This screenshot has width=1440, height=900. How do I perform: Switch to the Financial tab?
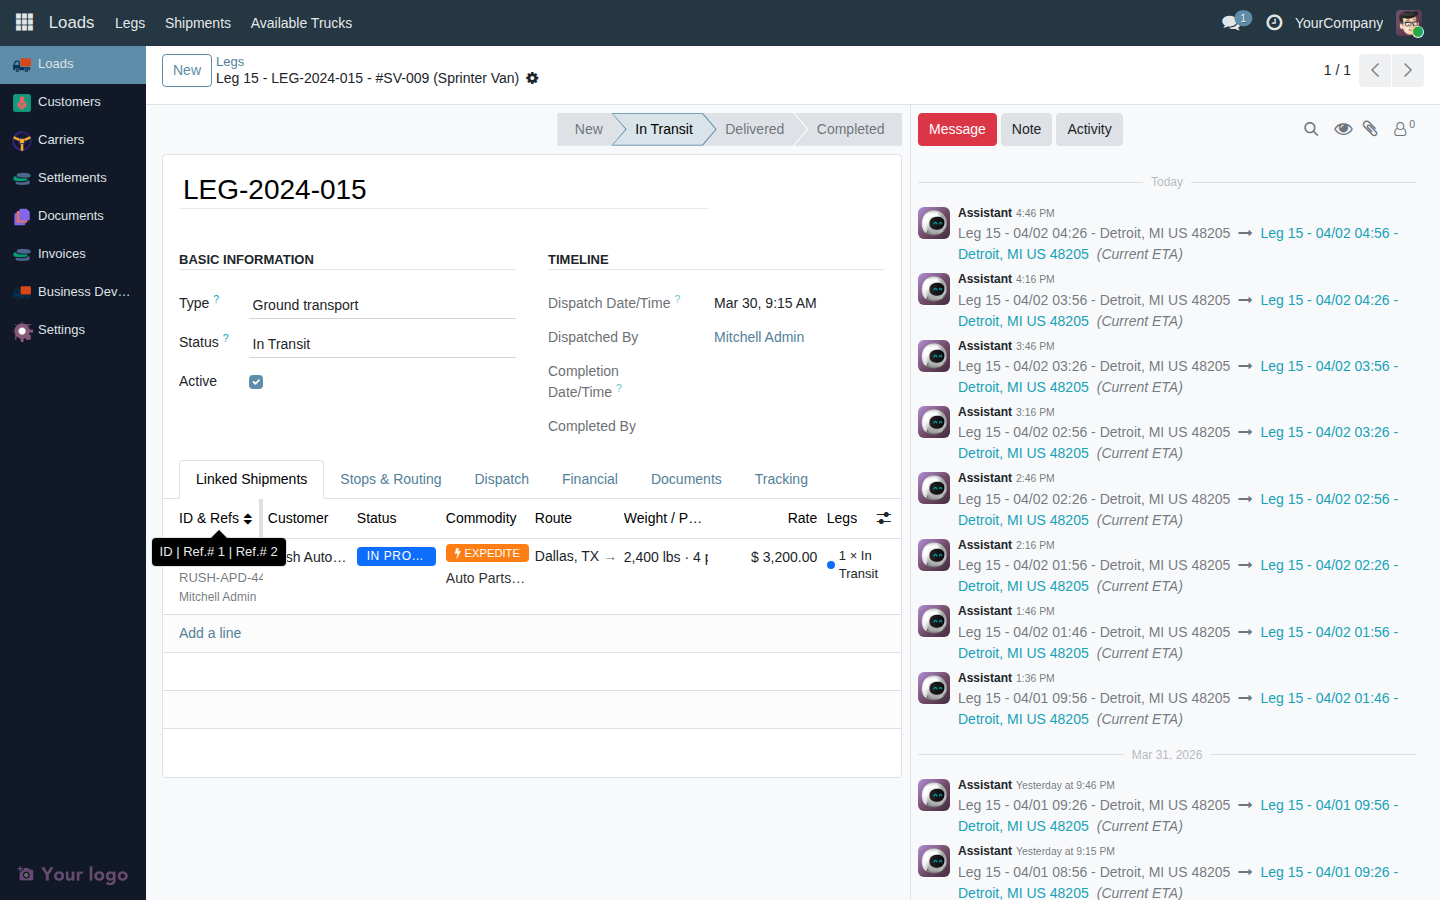click(x=590, y=479)
